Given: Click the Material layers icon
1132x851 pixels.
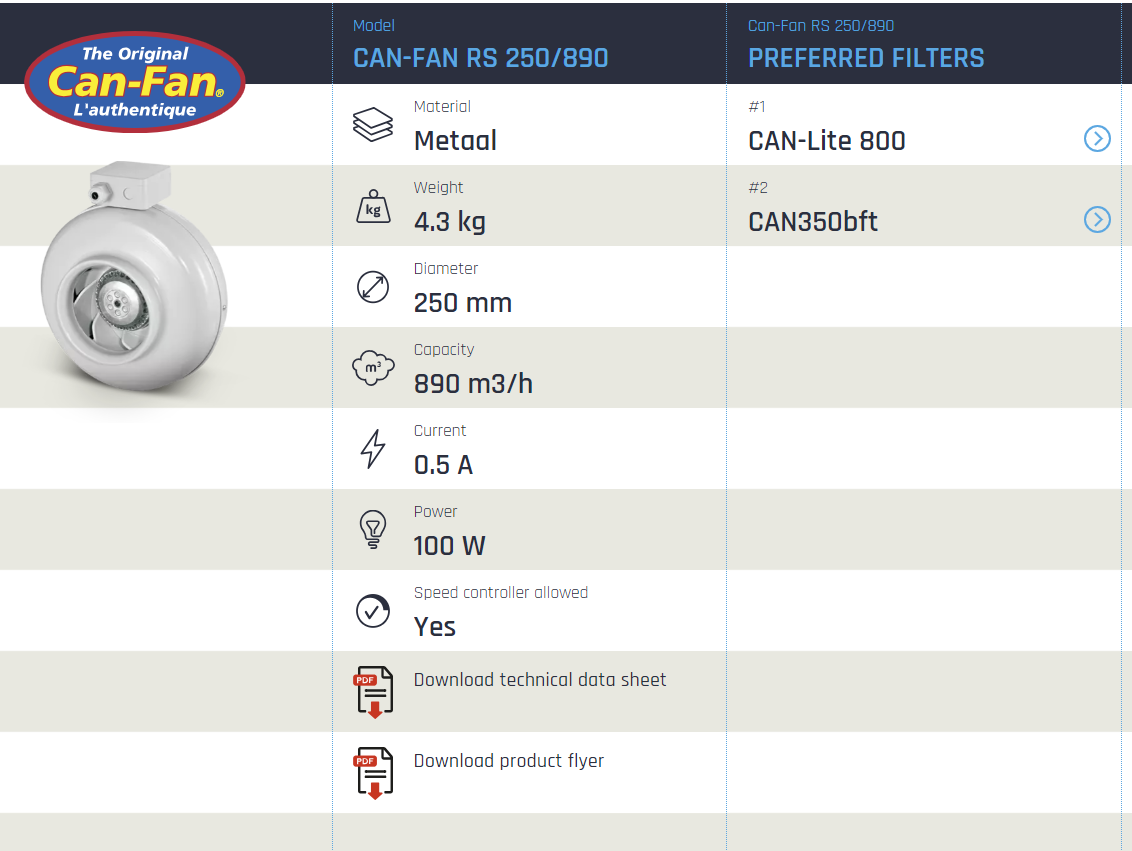Looking at the screenshot, I should pos(373,125).
